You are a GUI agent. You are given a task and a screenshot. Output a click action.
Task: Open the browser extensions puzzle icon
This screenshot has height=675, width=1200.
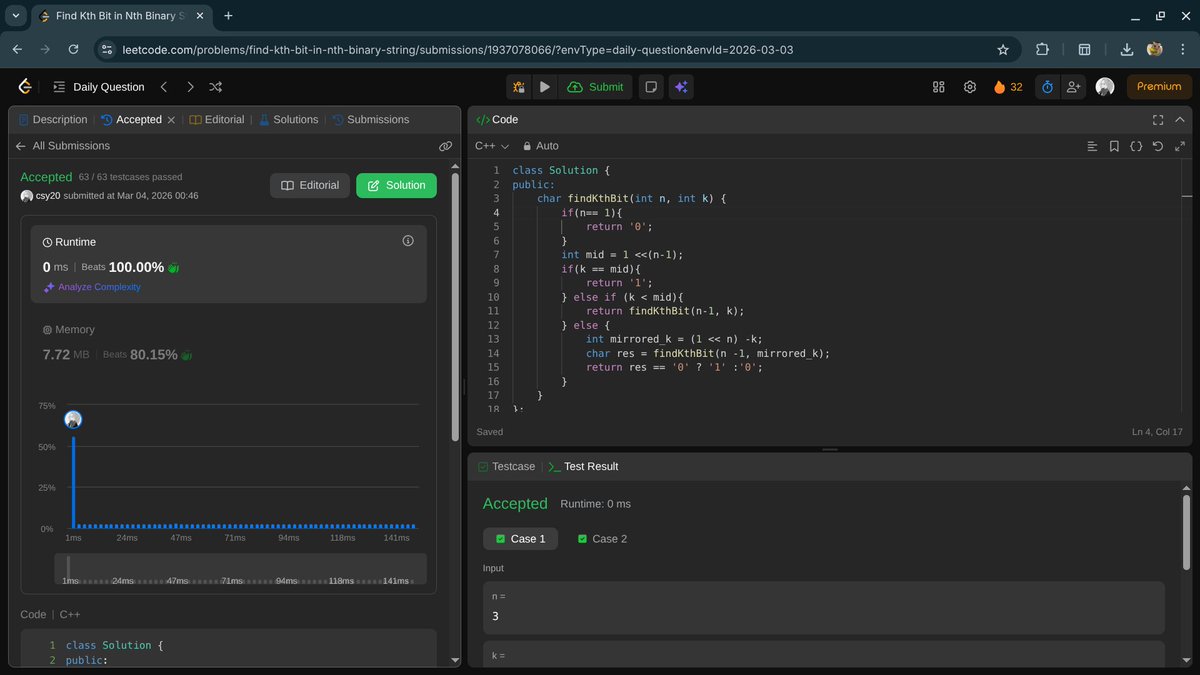click(x=1043, y=49)
